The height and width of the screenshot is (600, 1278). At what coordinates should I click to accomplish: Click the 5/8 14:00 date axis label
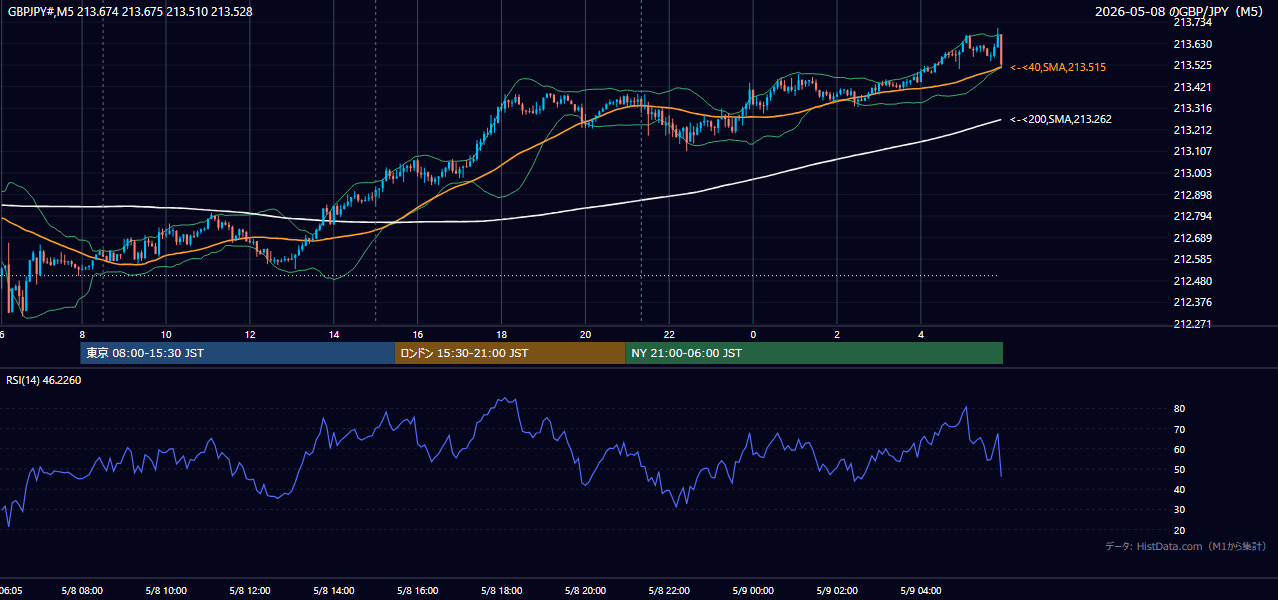click(334, 591)
